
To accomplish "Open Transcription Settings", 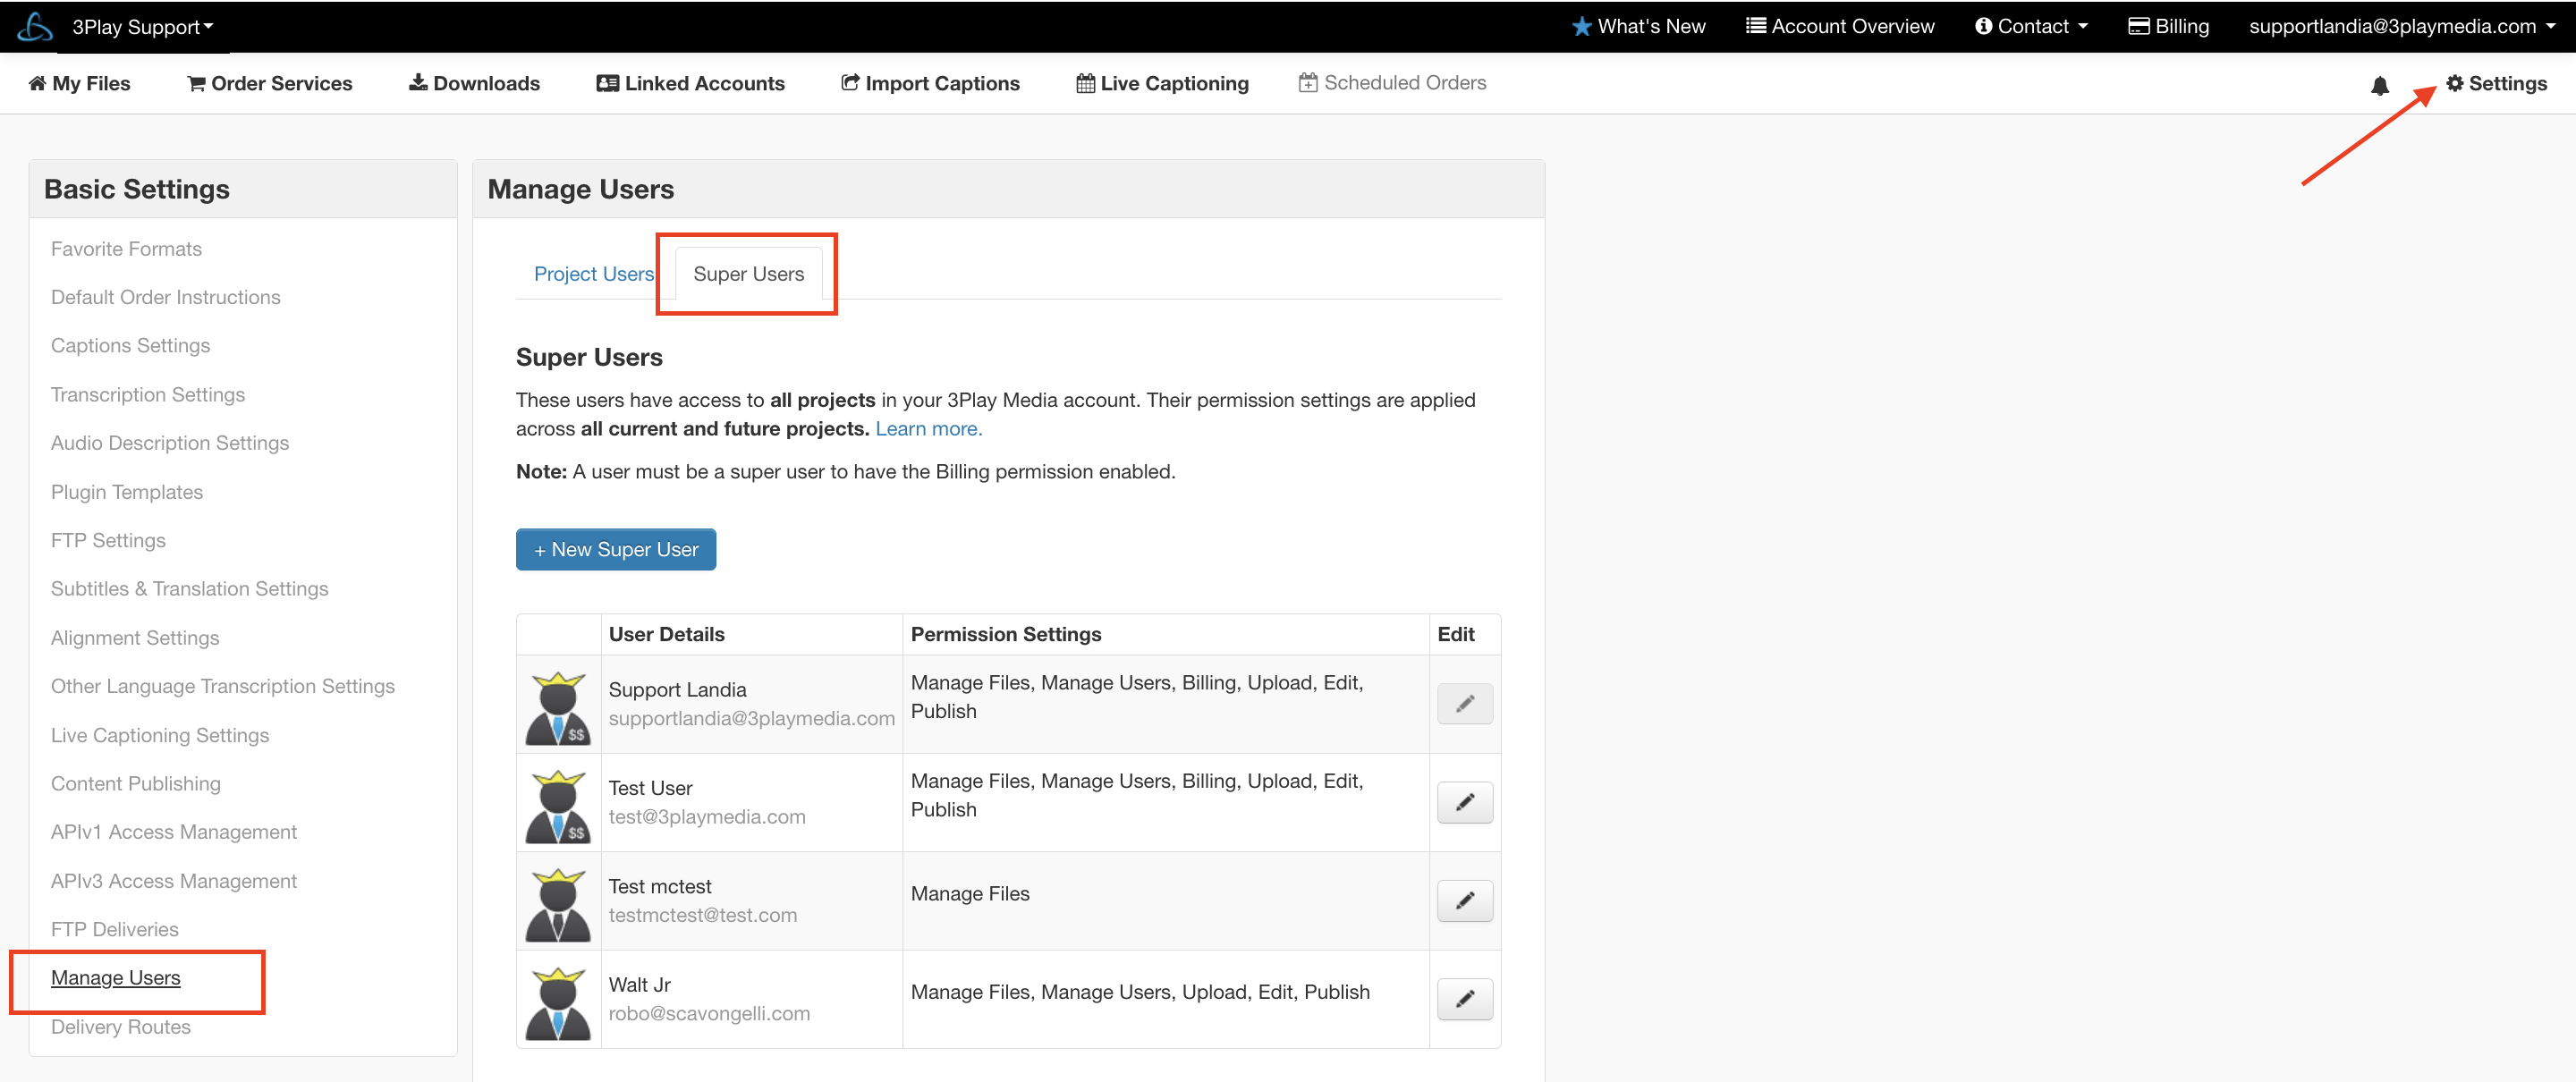I will pyautogui.click(x=148, y=395).
